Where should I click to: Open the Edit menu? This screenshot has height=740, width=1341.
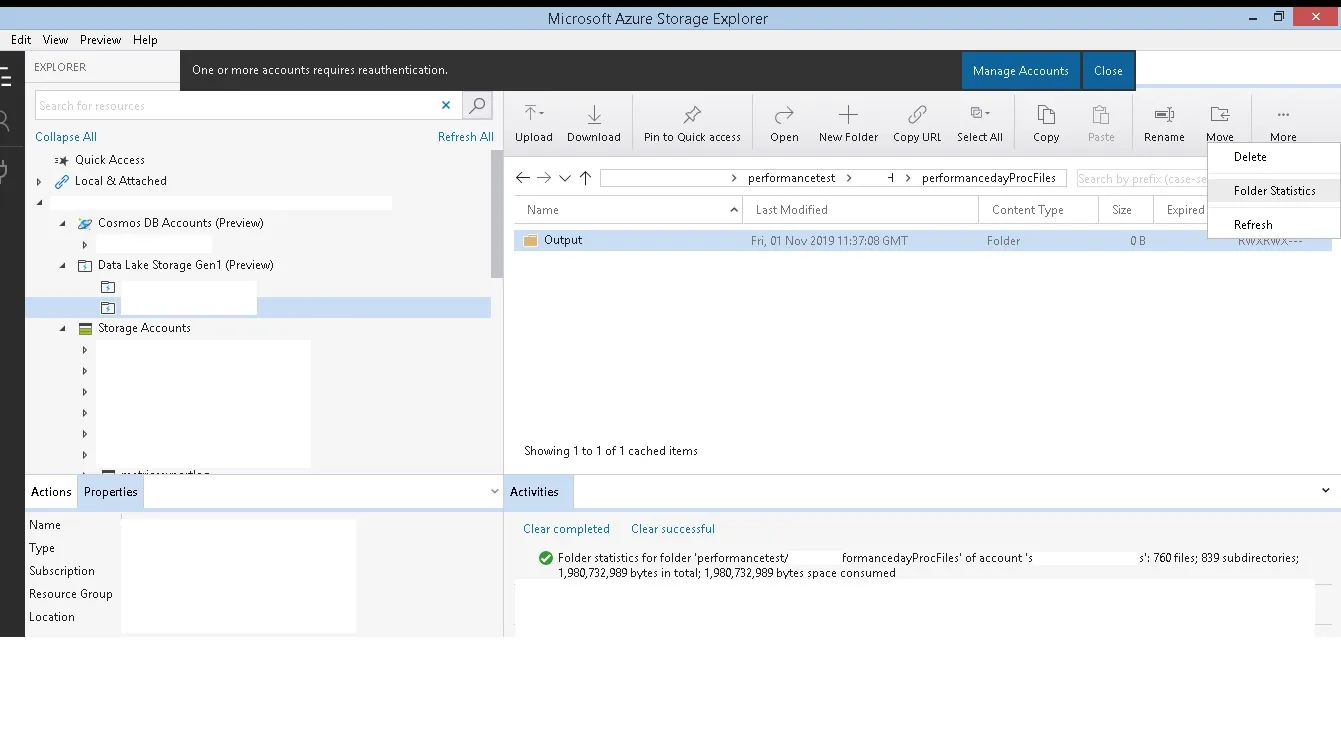[21, 40]
